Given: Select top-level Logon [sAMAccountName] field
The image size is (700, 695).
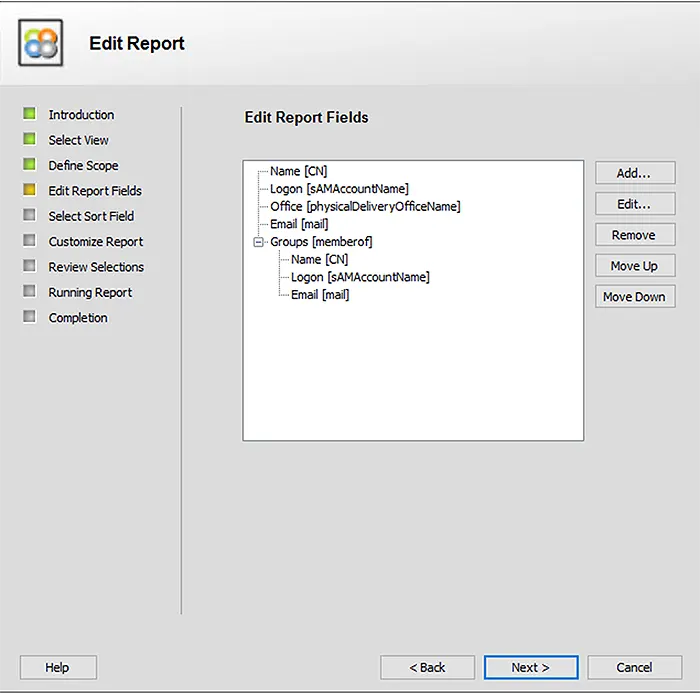Looking at the screenshot, I should (x=339, y=189).
